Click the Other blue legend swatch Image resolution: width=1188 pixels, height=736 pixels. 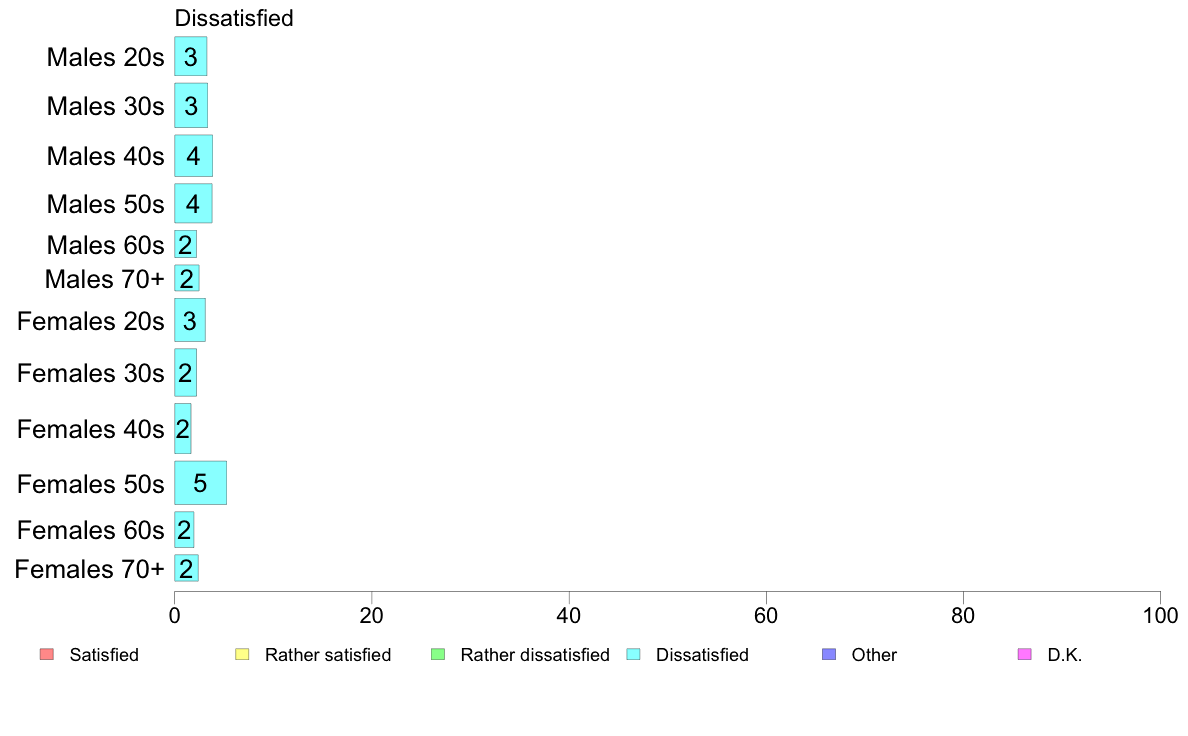point(830,654)
